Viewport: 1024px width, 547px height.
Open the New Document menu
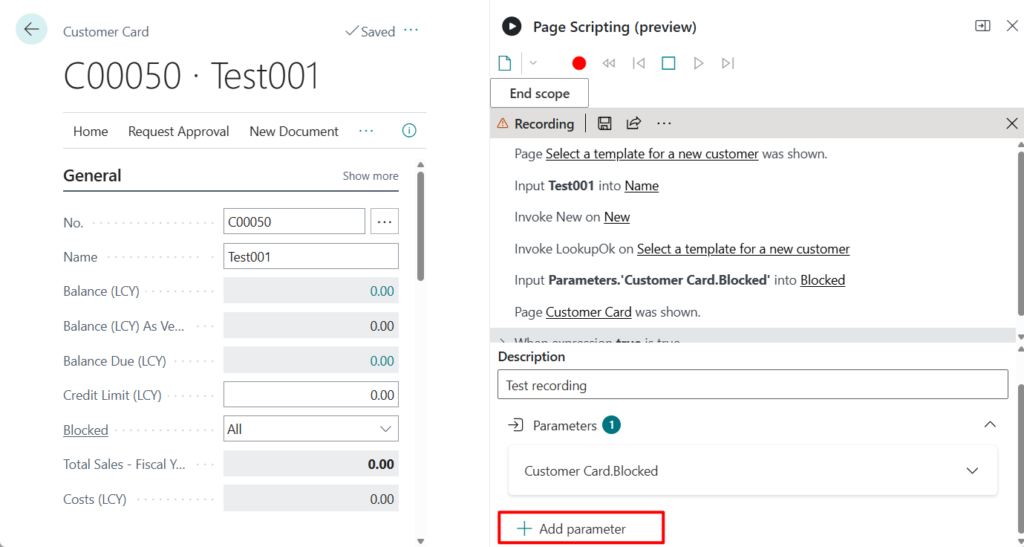(x=294, y=131)
